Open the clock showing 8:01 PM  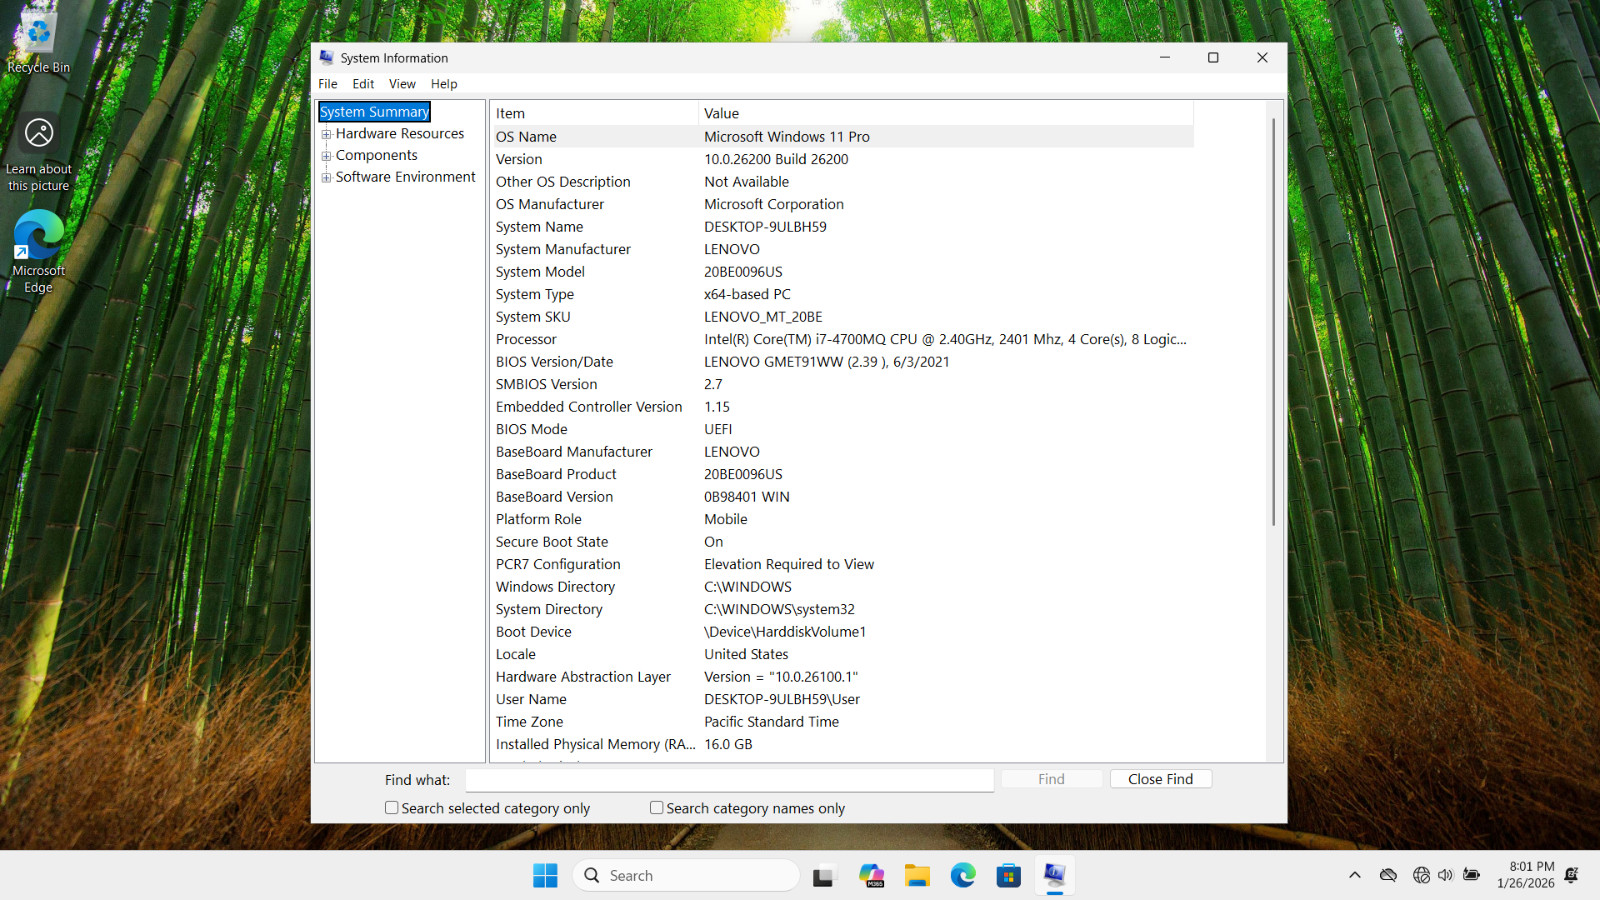coord(1526,875)
